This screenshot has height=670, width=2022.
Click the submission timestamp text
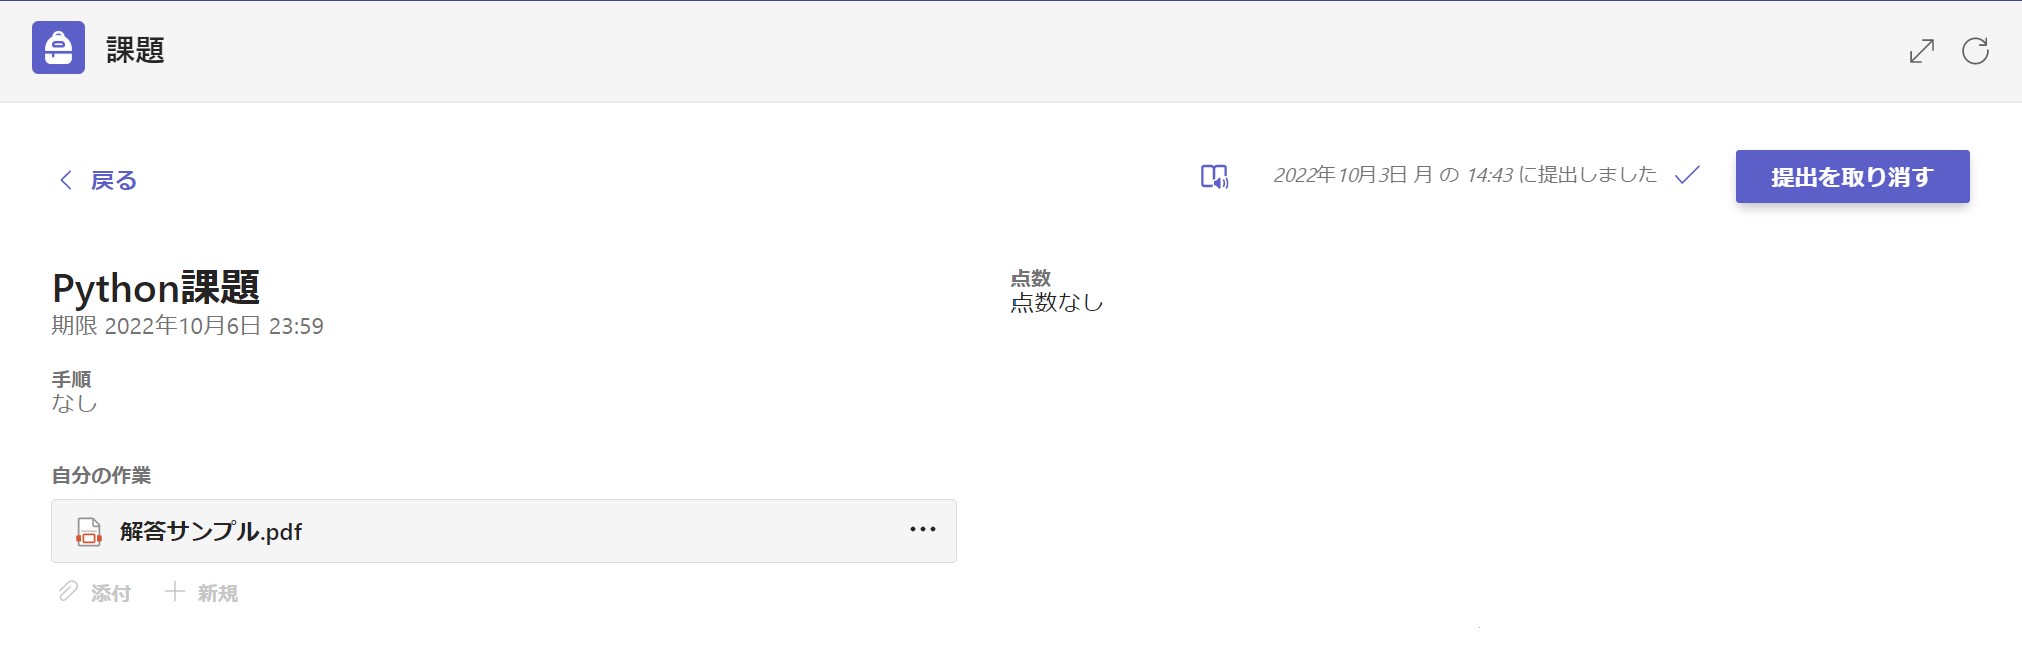pyautogui.click(x=1464, y=176)
